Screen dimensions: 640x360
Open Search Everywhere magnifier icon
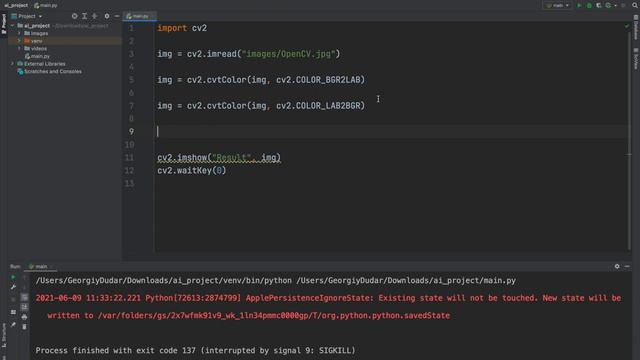pos(635,5)
